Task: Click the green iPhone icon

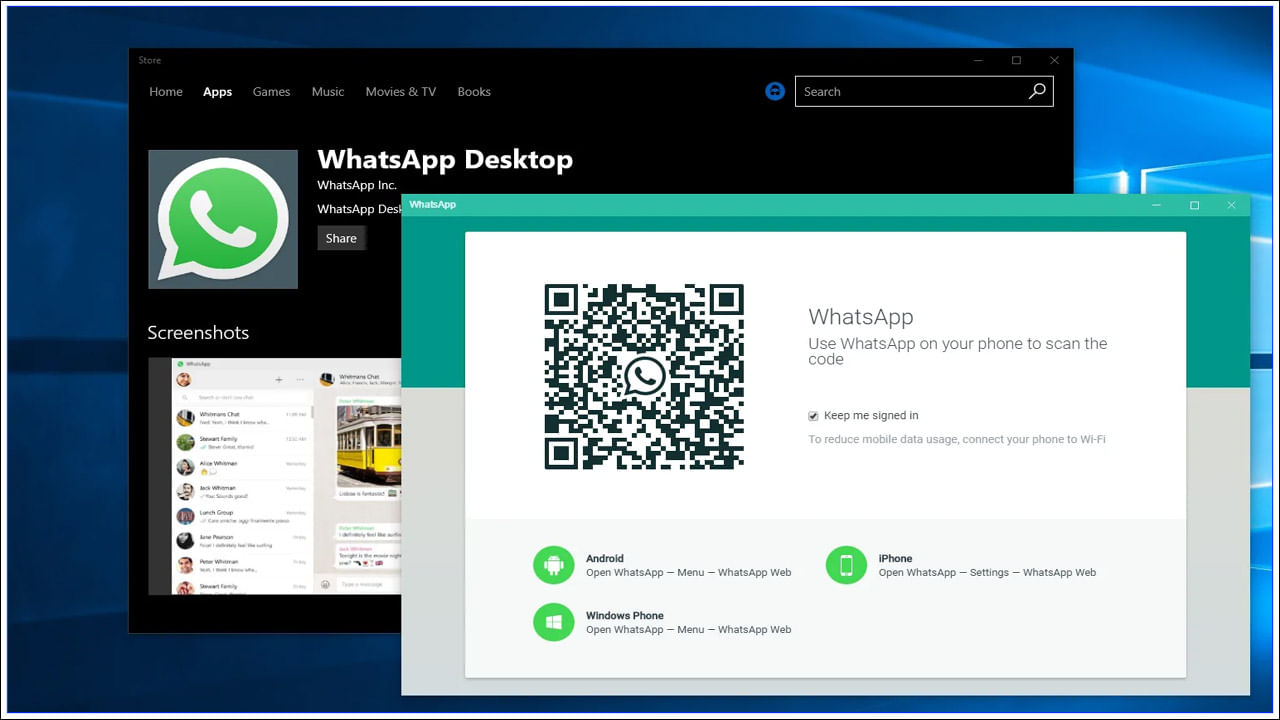Action: pyautogui.click(x=846, y=566)
